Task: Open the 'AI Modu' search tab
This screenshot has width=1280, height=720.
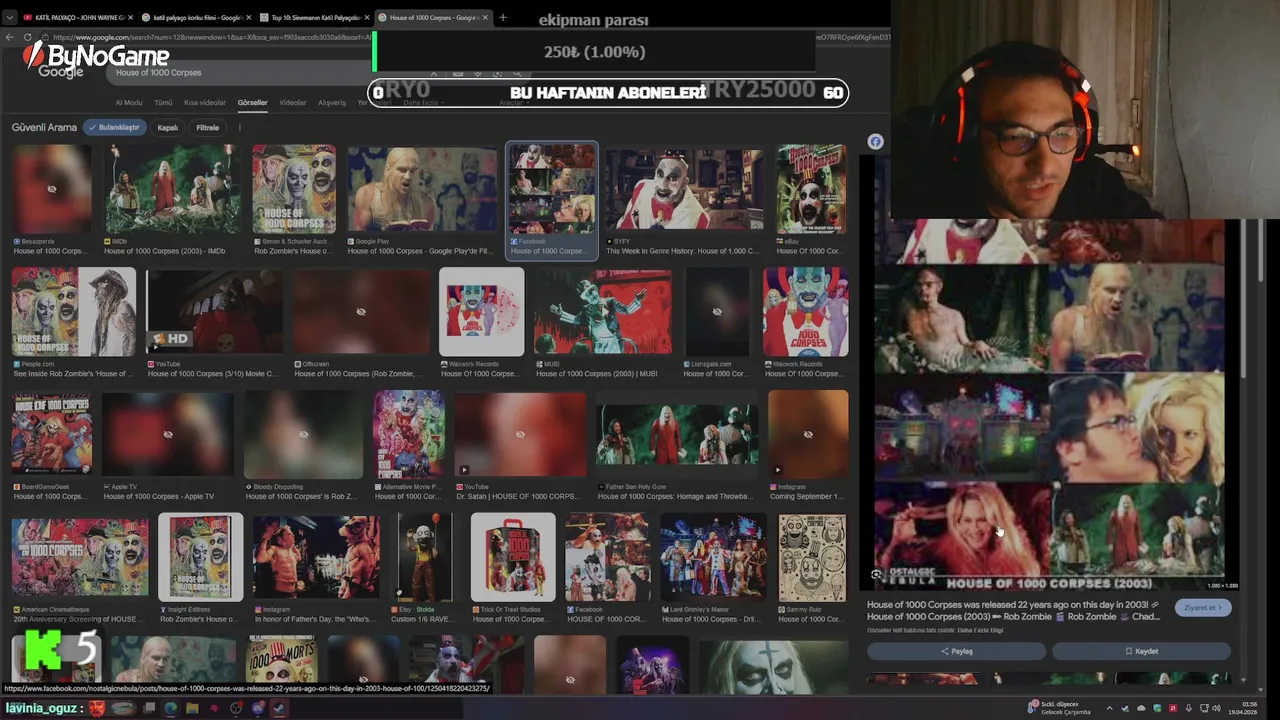Action: tap(129, 102)
